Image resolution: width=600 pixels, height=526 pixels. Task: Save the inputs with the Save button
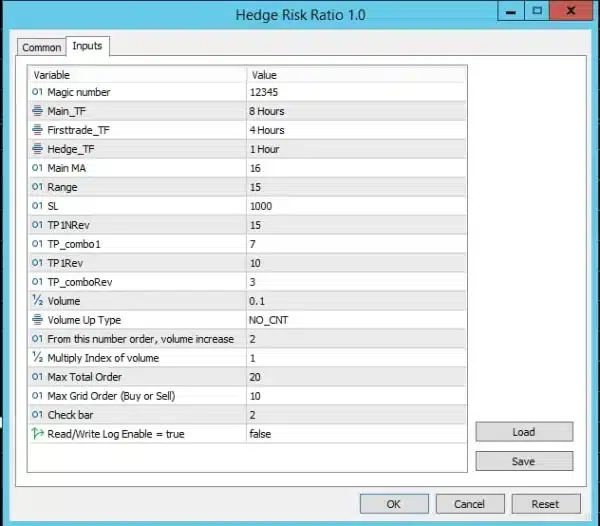[524, 461]
